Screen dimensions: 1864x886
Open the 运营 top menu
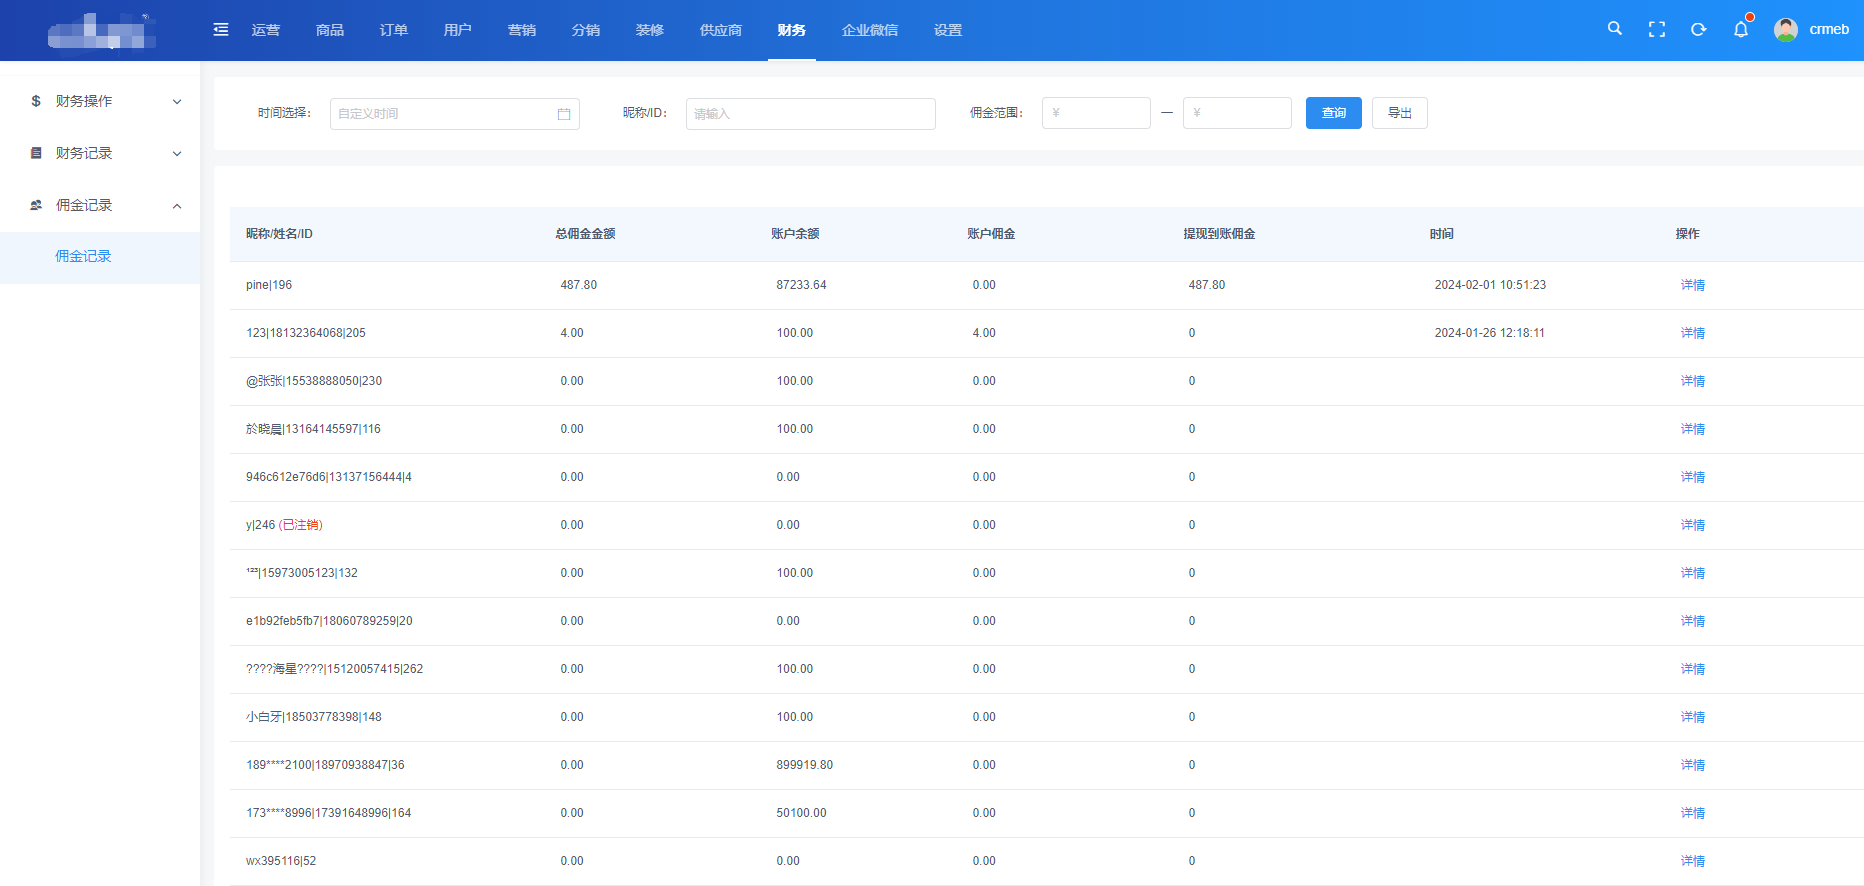pos(266,30)
